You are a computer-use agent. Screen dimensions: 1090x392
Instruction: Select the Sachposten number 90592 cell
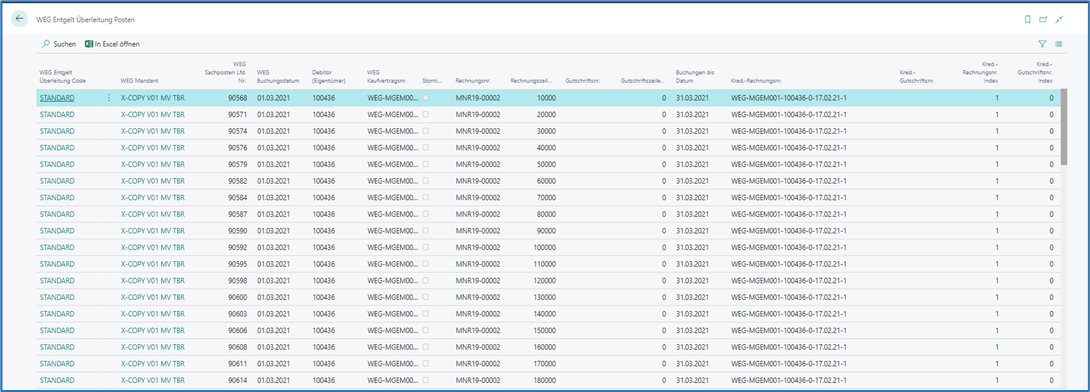[x=238, y=247]
